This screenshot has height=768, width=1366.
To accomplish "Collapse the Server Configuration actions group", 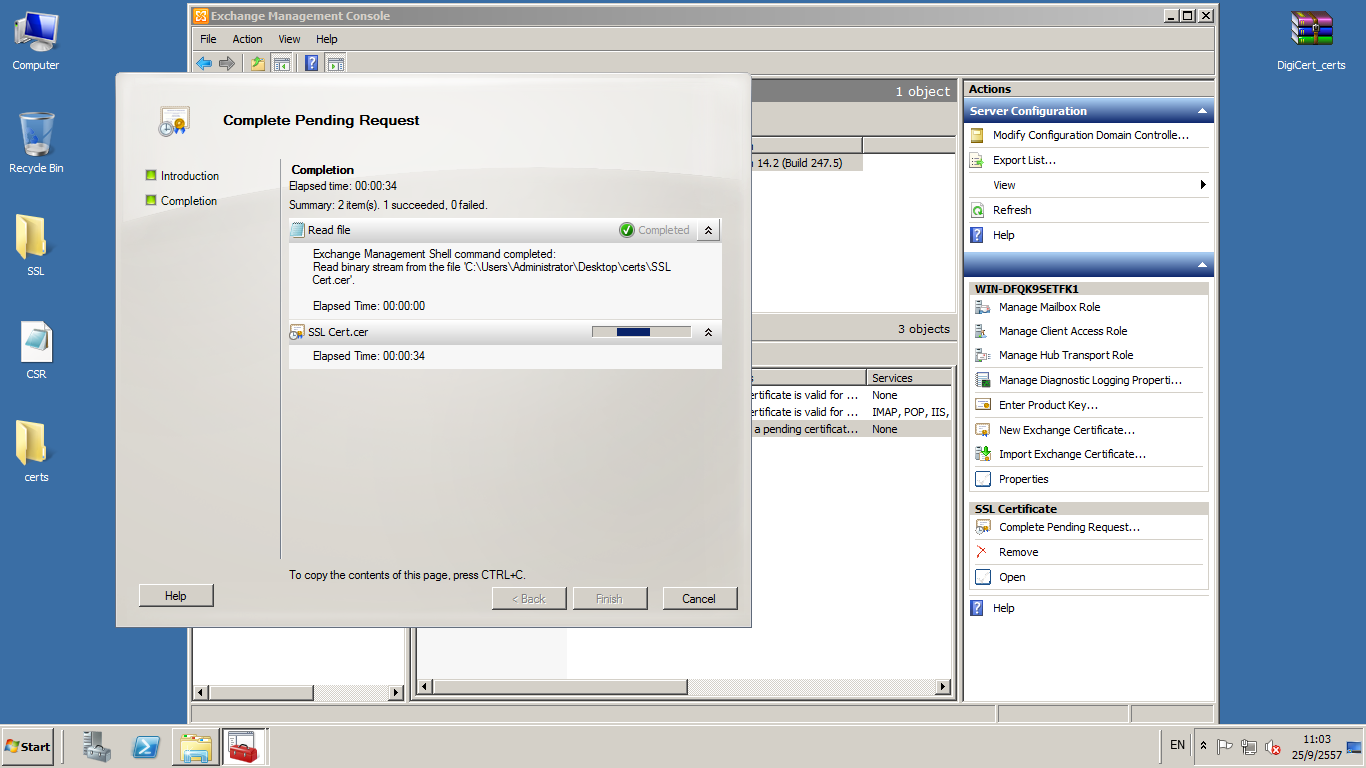I will tap(1202, 111).
